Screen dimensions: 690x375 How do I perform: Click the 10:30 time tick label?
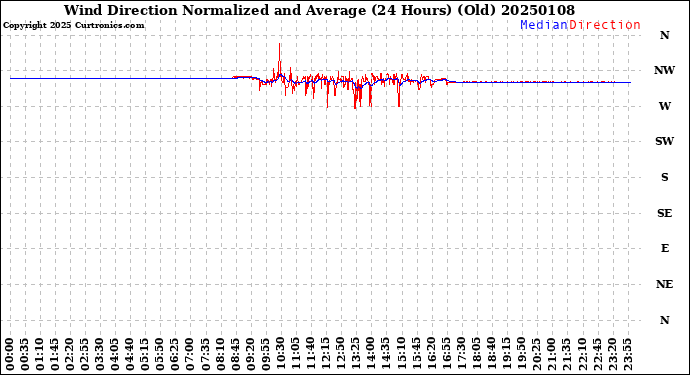[281, 354]
